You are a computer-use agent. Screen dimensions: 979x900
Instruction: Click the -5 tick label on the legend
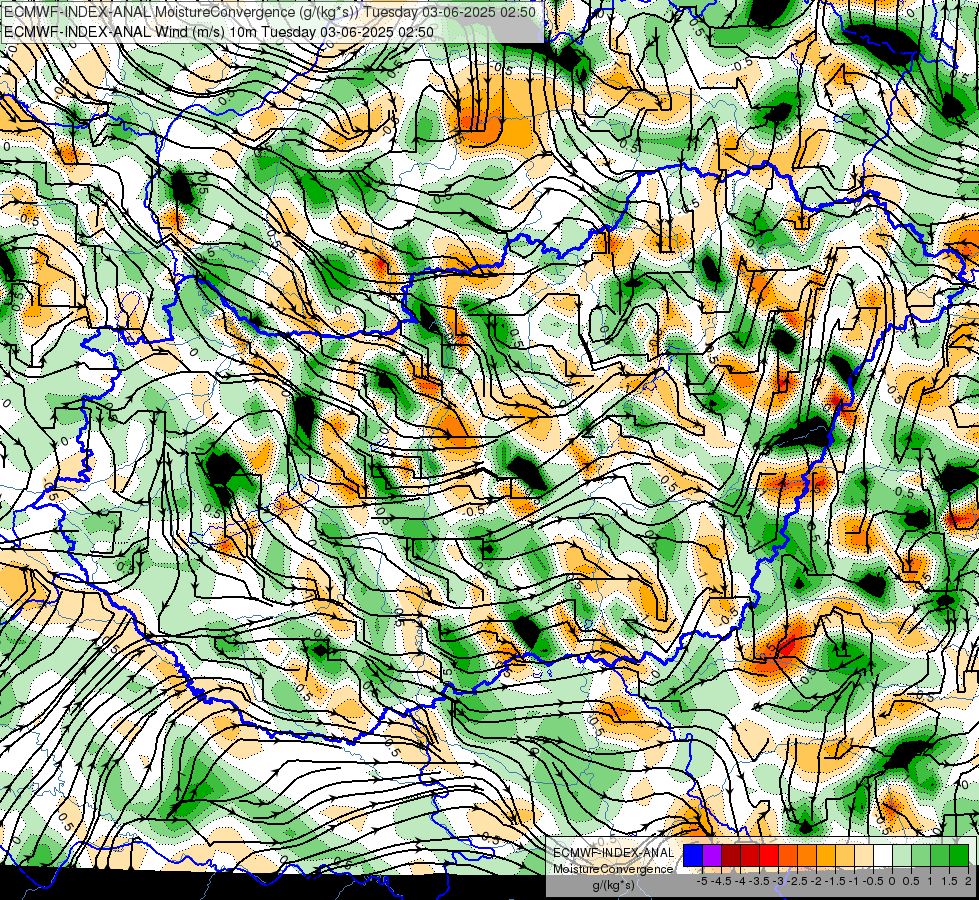click(x=702, y=881)
